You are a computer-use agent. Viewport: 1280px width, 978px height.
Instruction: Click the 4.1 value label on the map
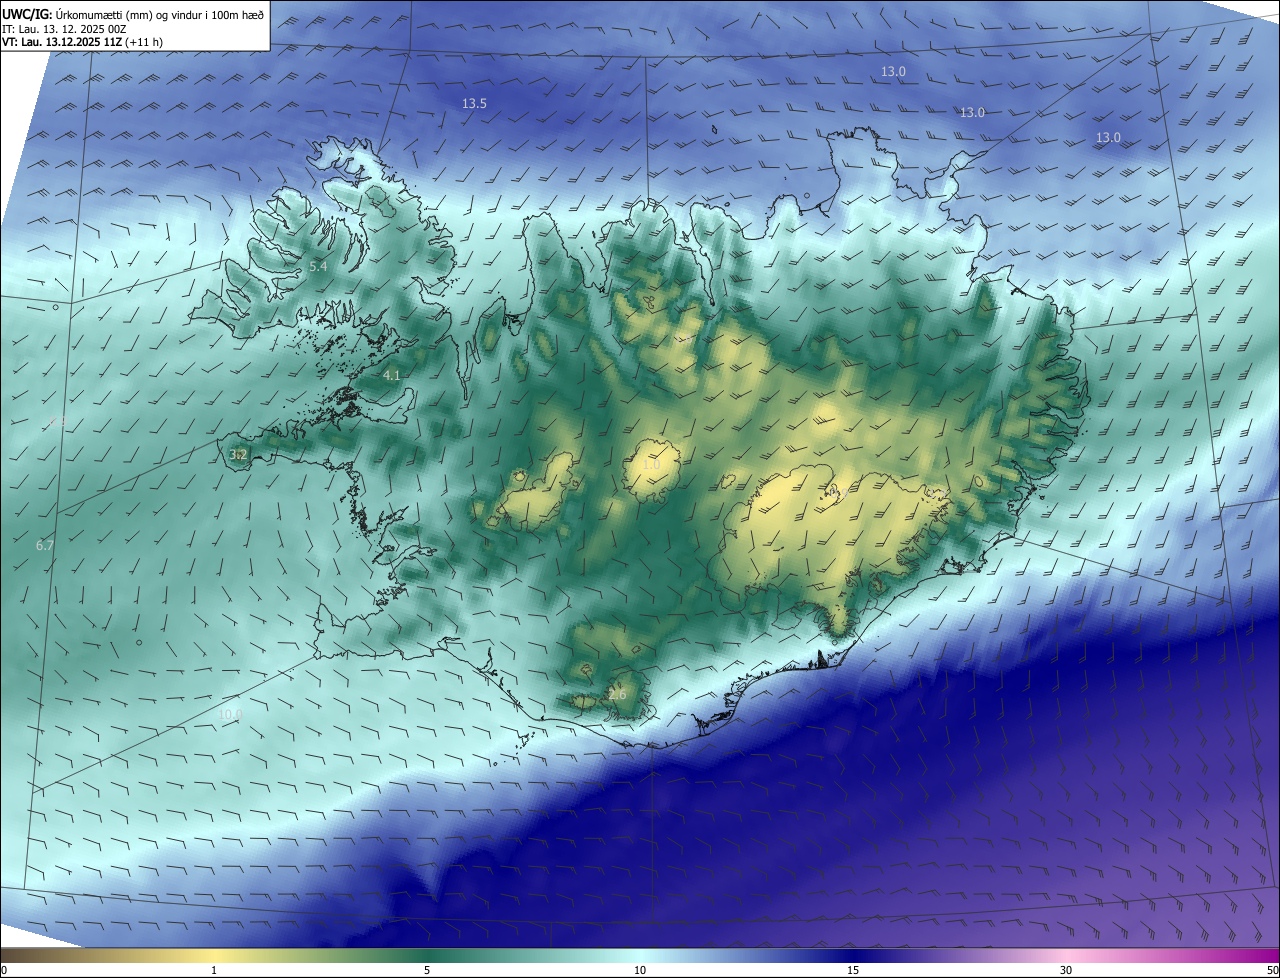coord(391,376)
